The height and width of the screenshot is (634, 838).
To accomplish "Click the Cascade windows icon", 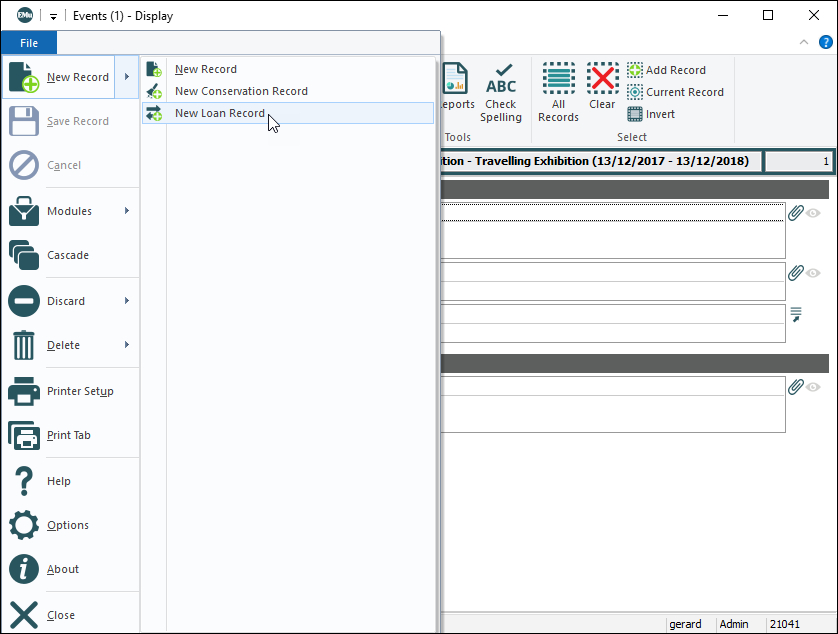I will click(24, 255).
